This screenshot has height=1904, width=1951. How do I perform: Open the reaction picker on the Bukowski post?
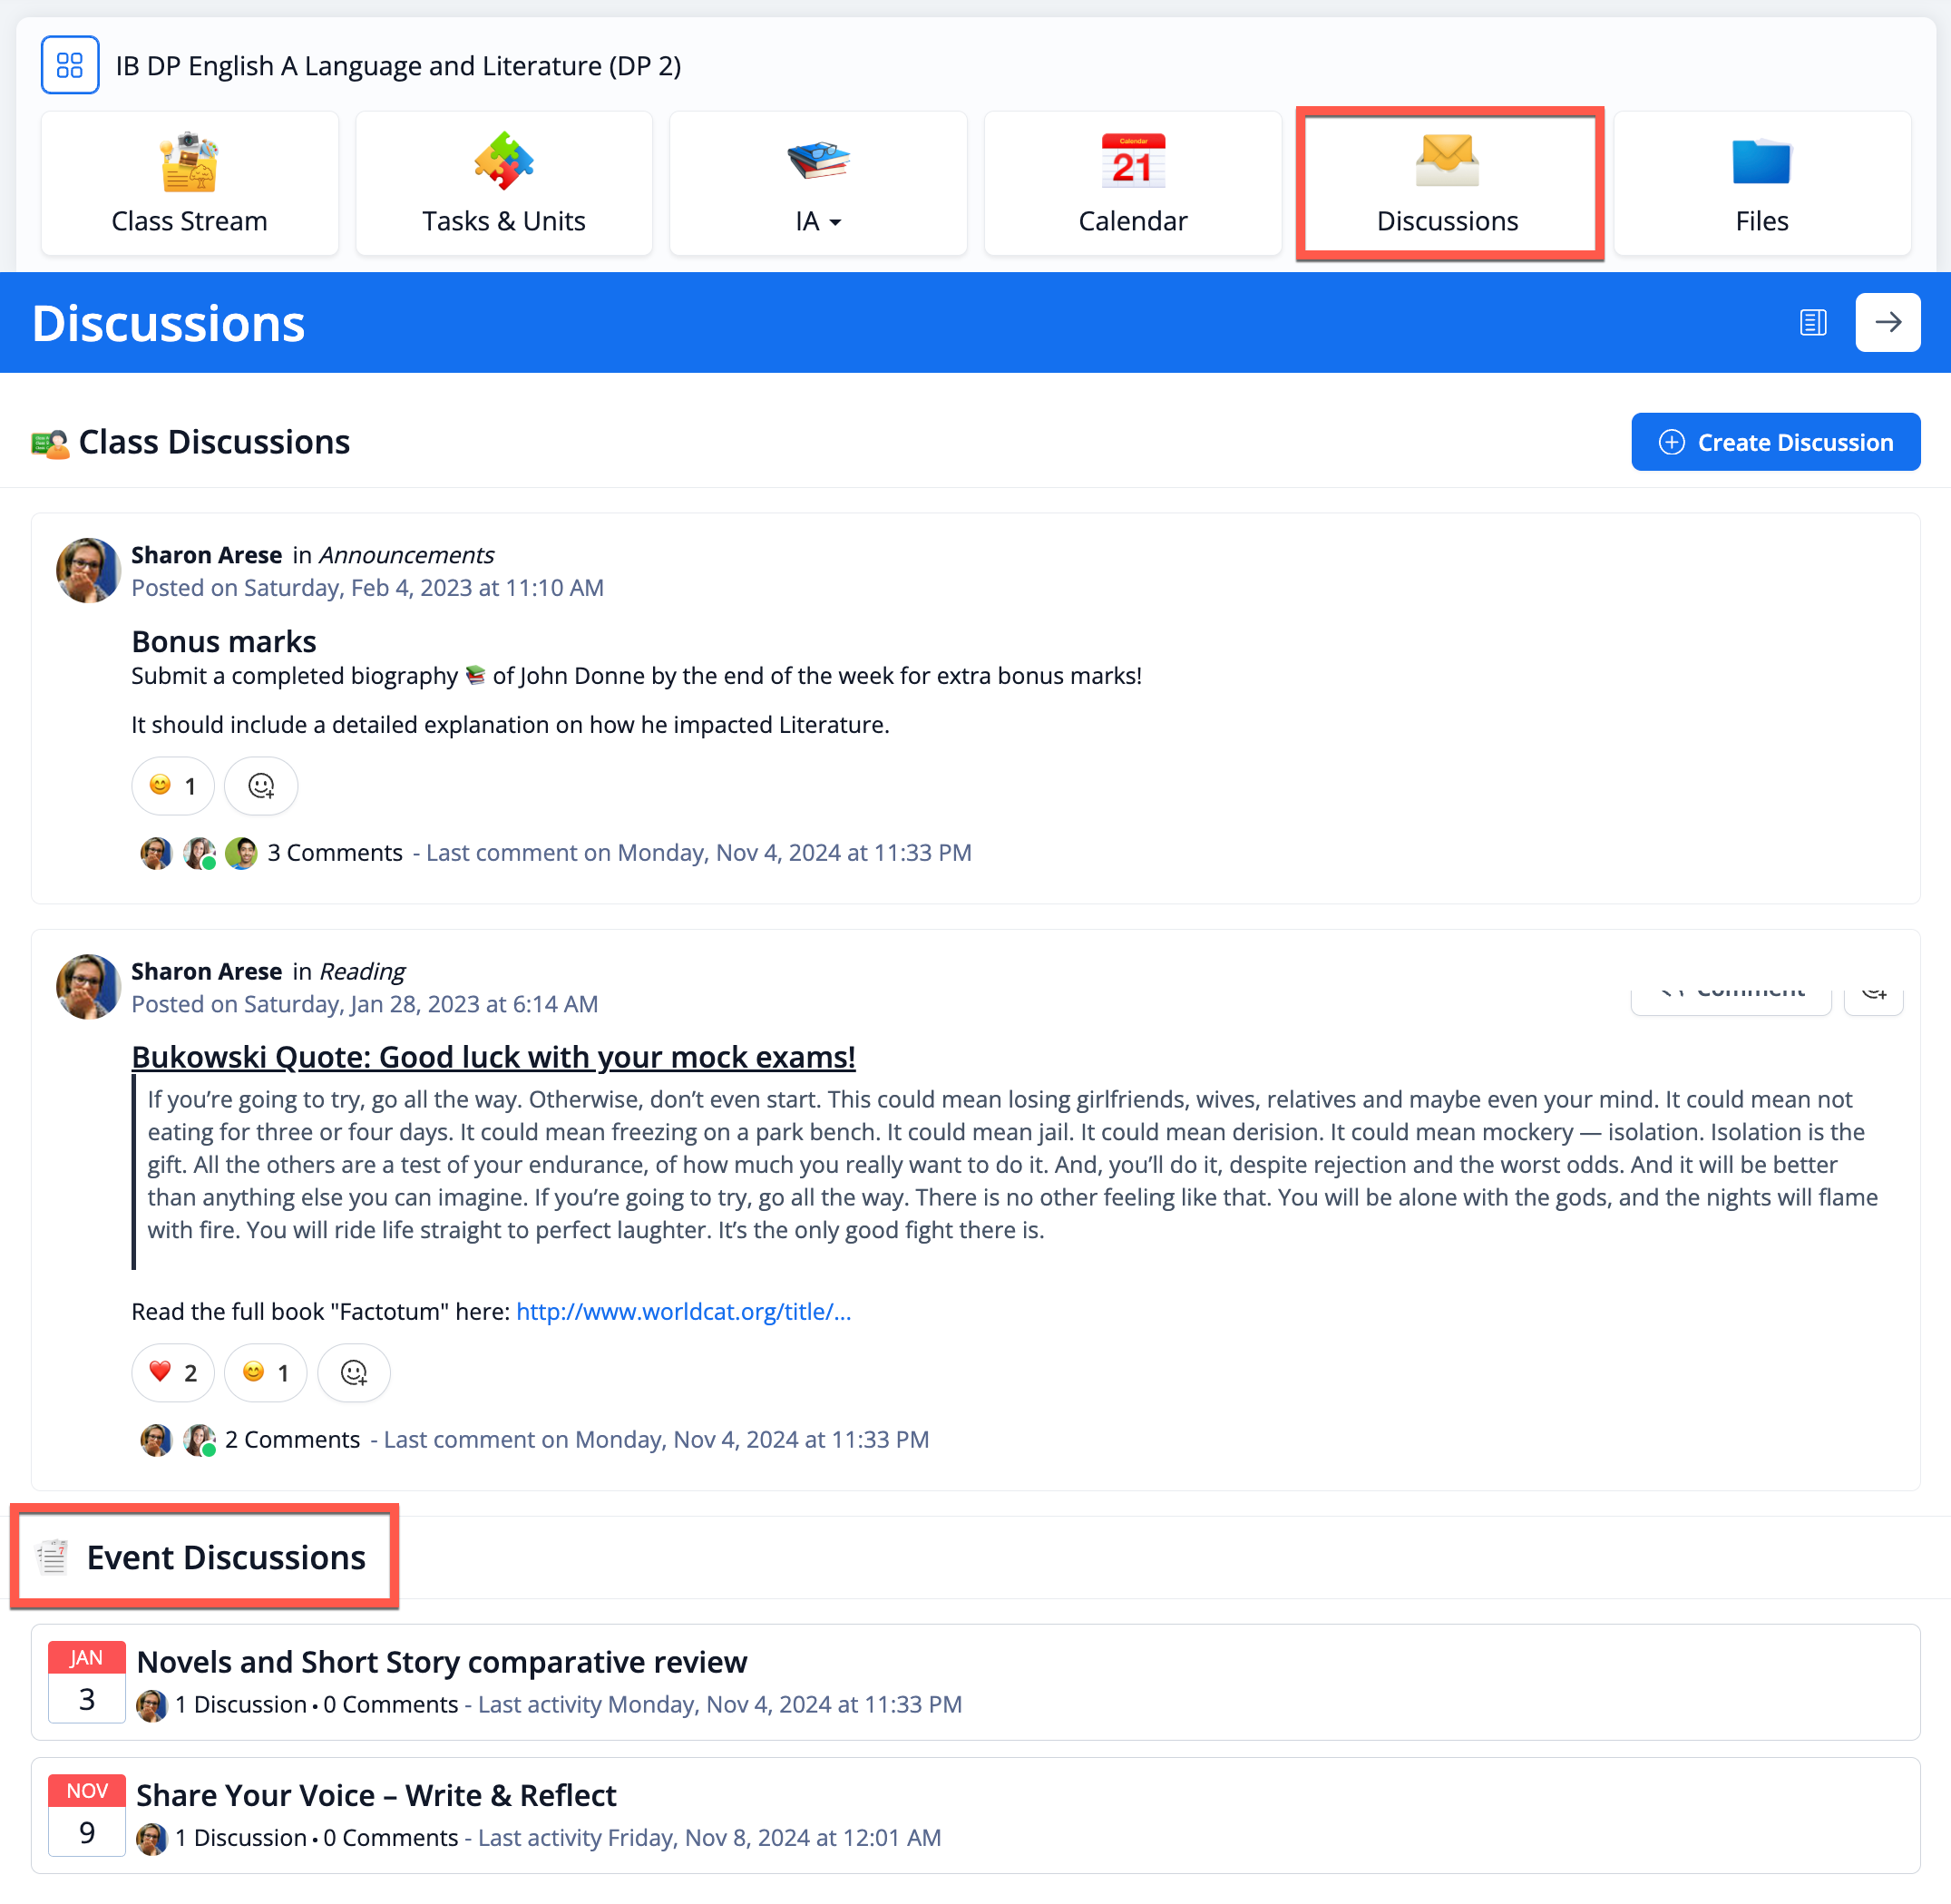click(353, 1373)
